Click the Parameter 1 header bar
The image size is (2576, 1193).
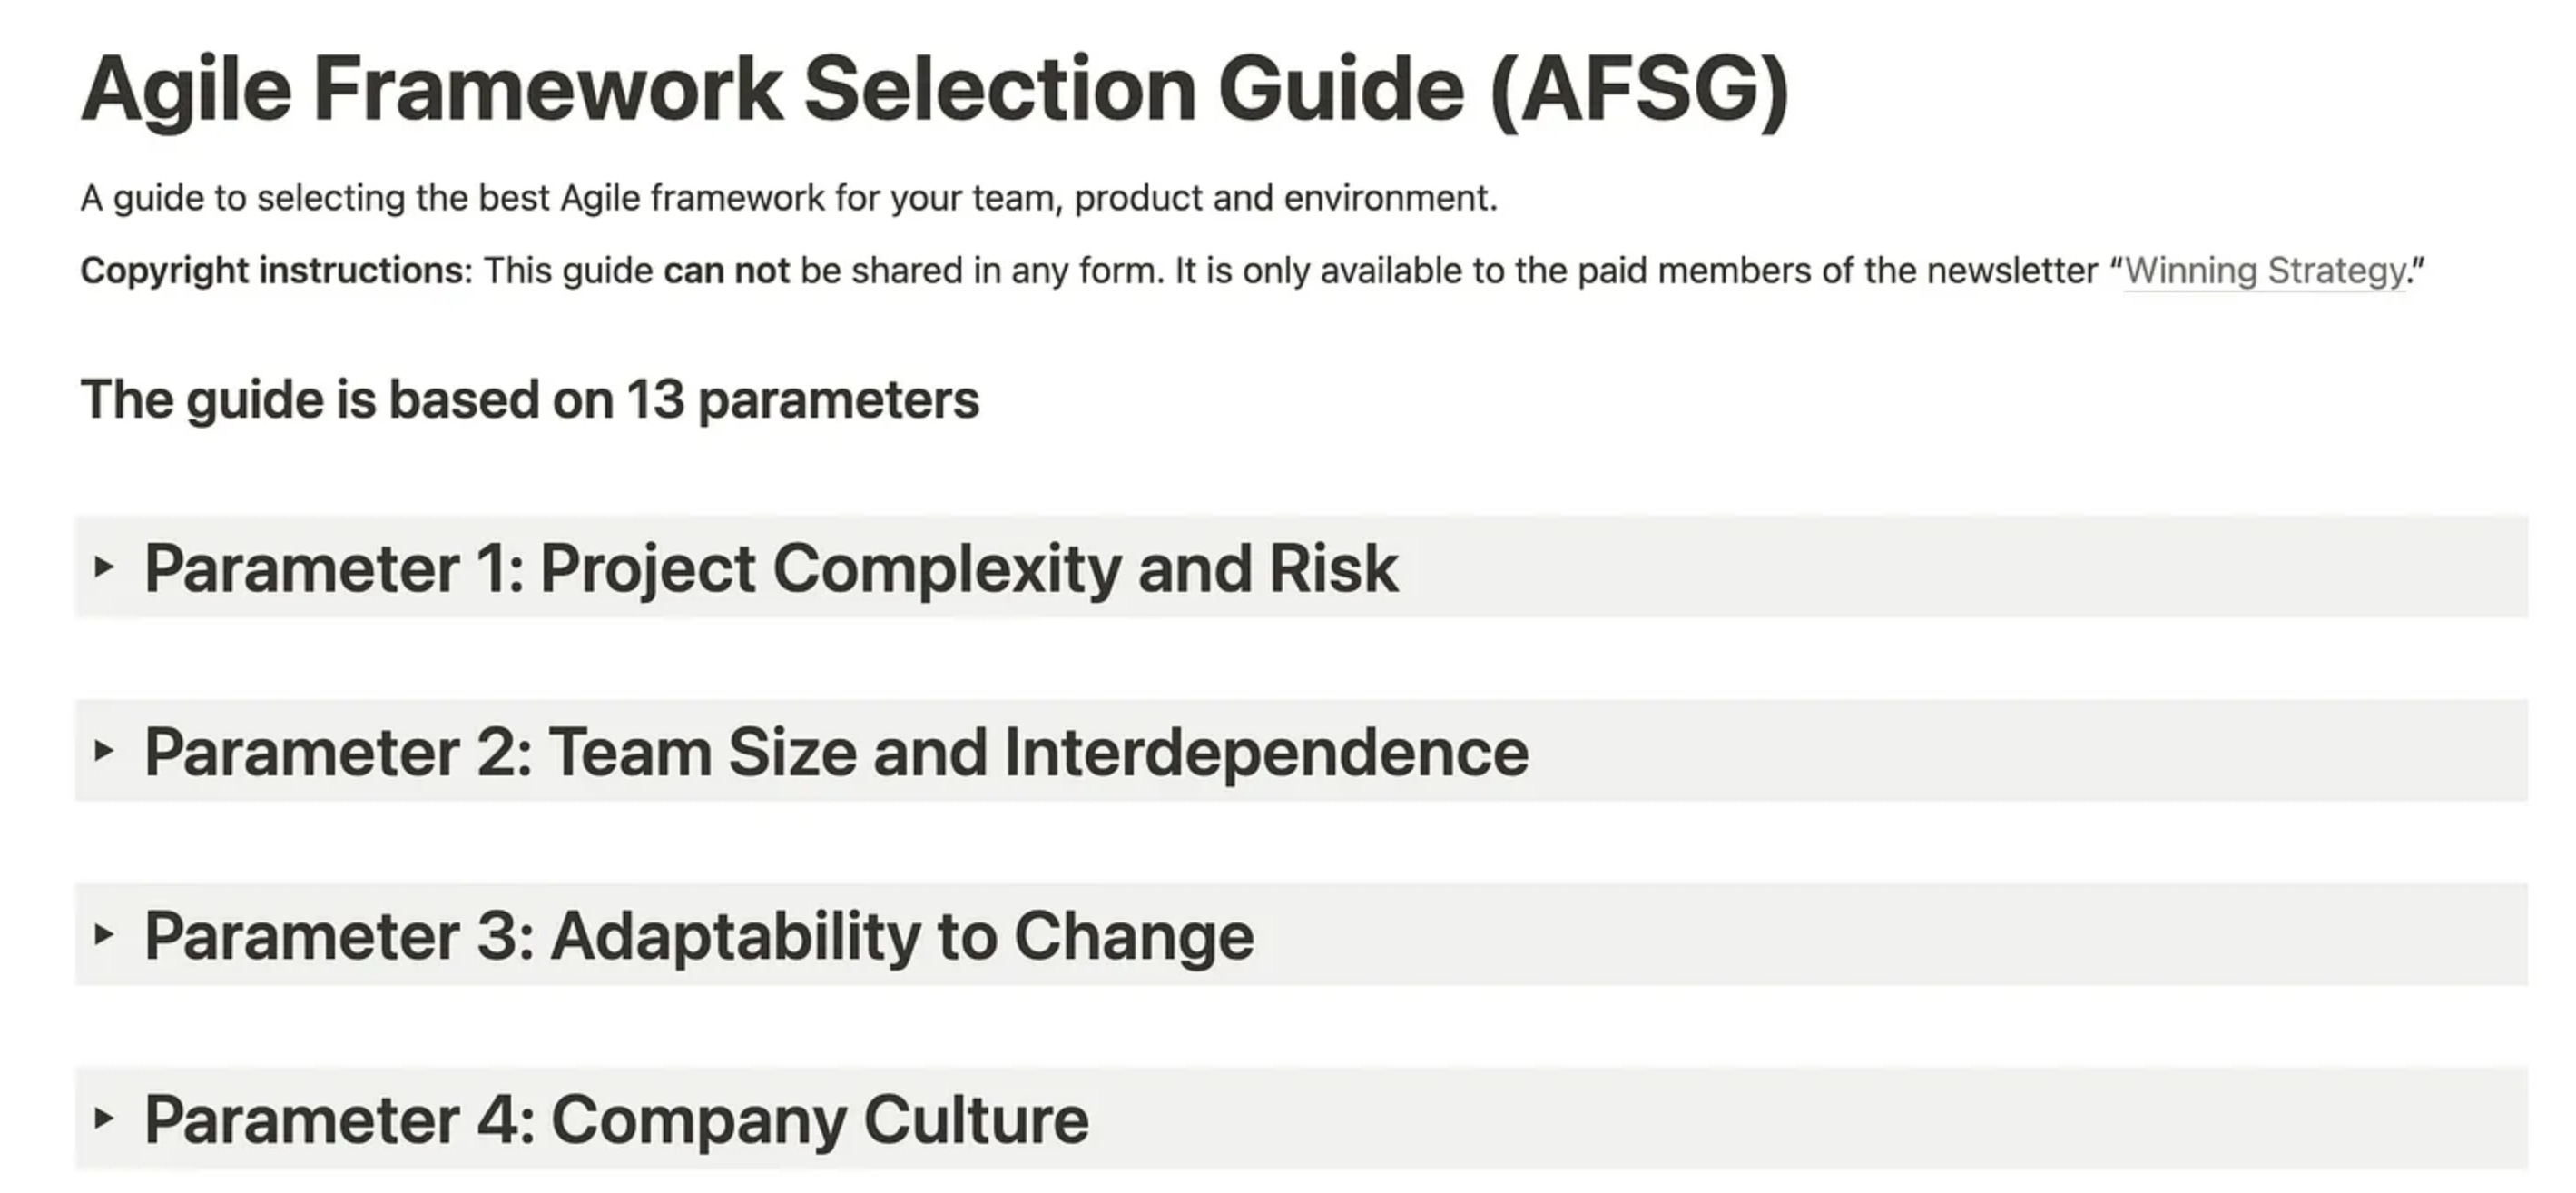tap(1288, 568)
